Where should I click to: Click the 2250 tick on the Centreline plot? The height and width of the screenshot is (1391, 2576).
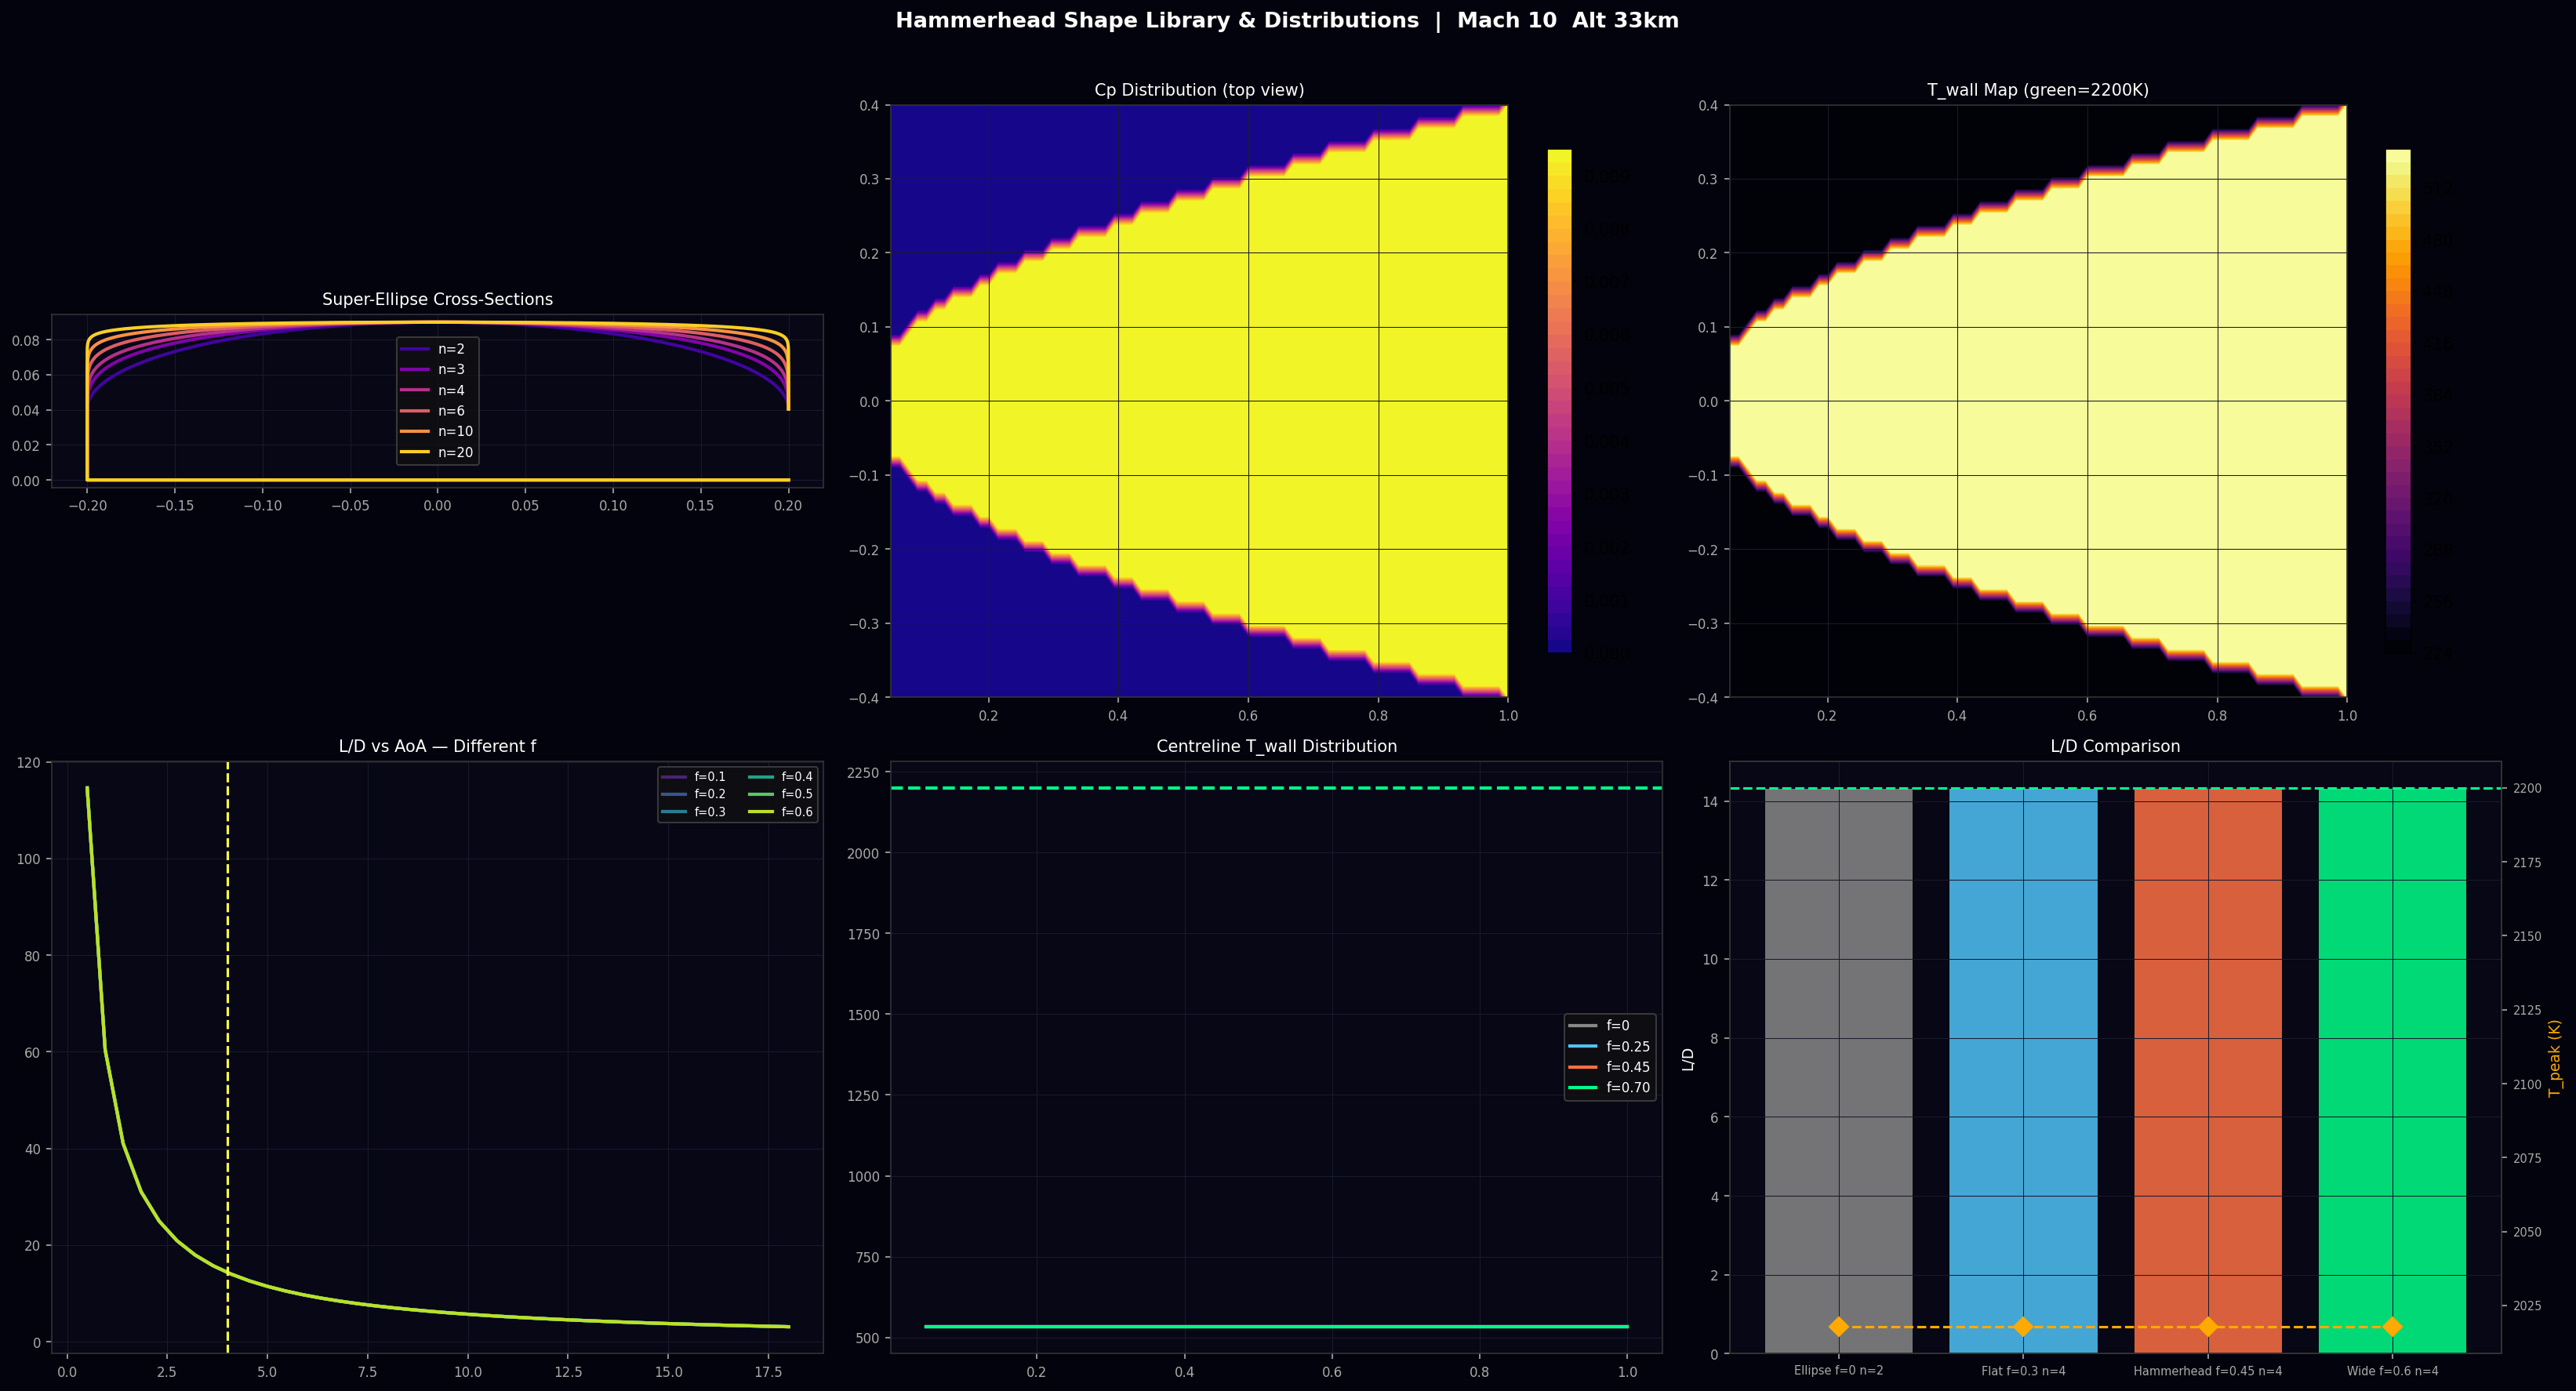click(x=863, y=773)
